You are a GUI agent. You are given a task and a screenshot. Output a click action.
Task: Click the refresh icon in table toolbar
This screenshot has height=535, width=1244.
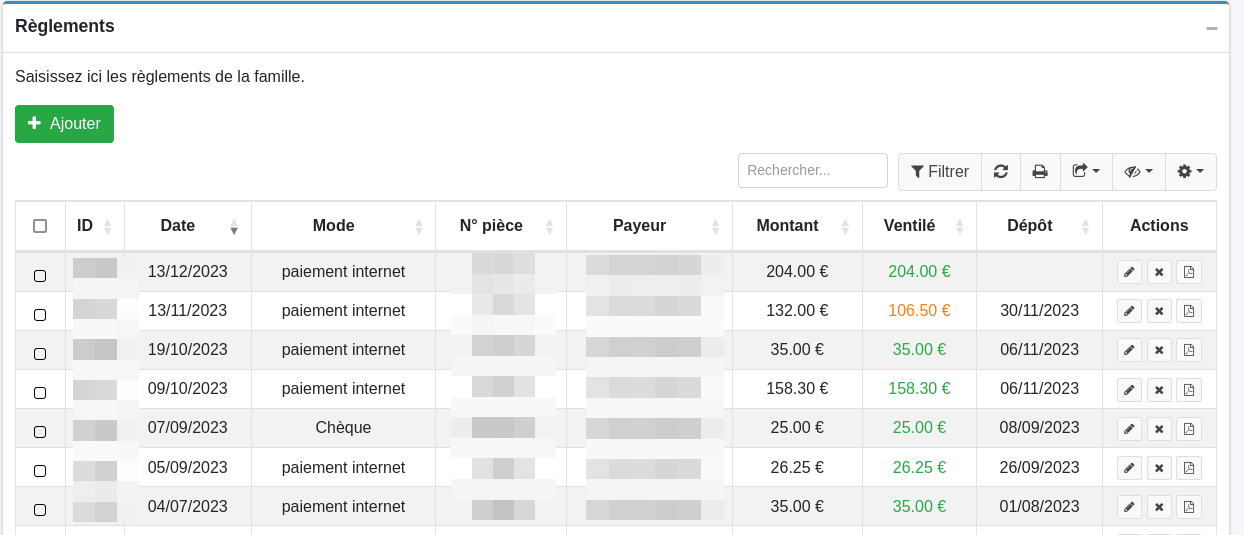[x=1000, y=171]
